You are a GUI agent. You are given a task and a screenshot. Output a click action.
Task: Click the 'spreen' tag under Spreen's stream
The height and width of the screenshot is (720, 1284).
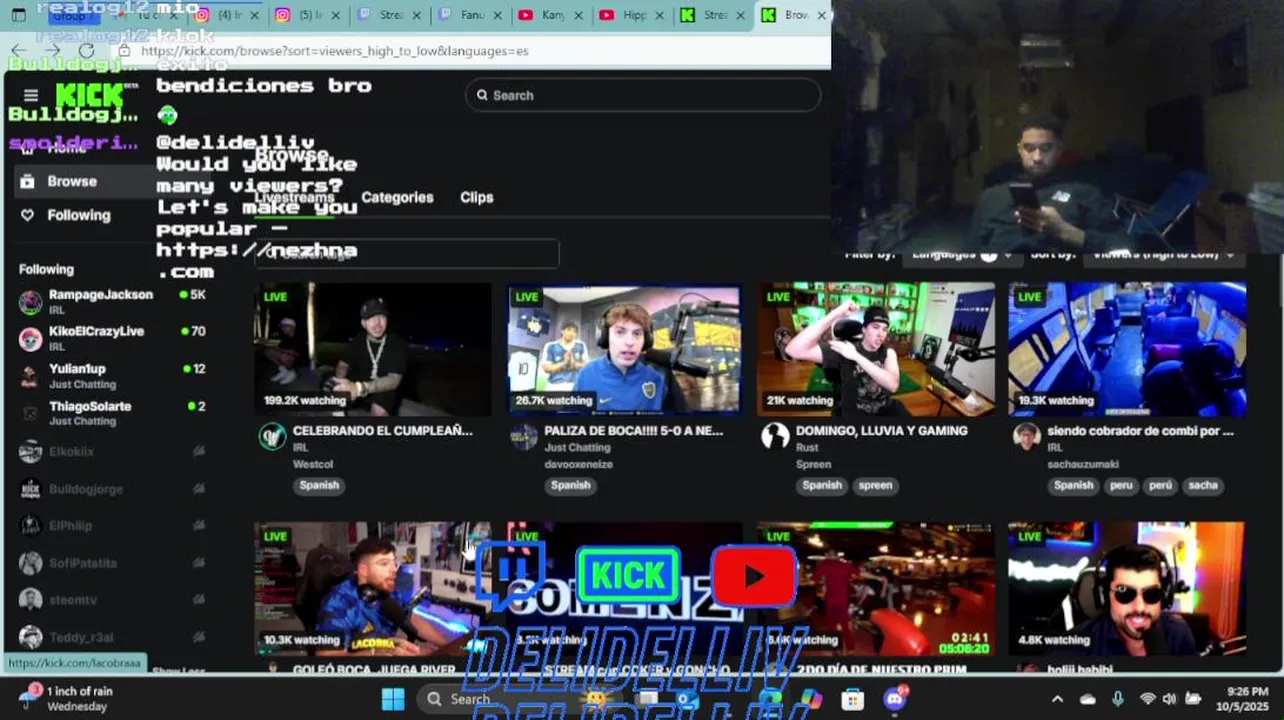point(875,485)
